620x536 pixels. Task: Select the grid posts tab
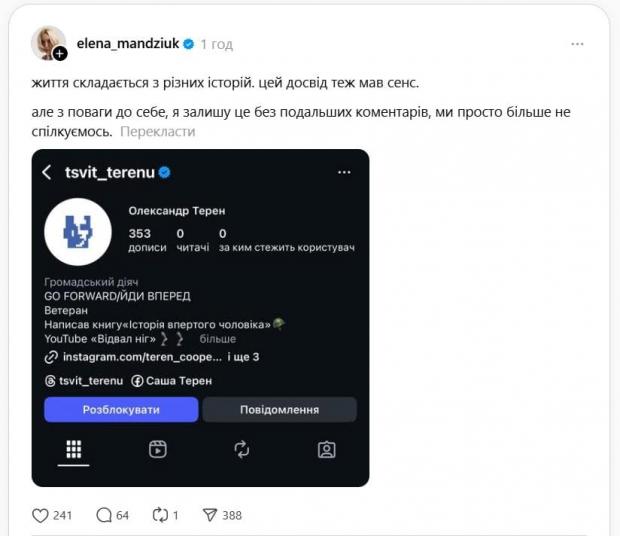74,449
